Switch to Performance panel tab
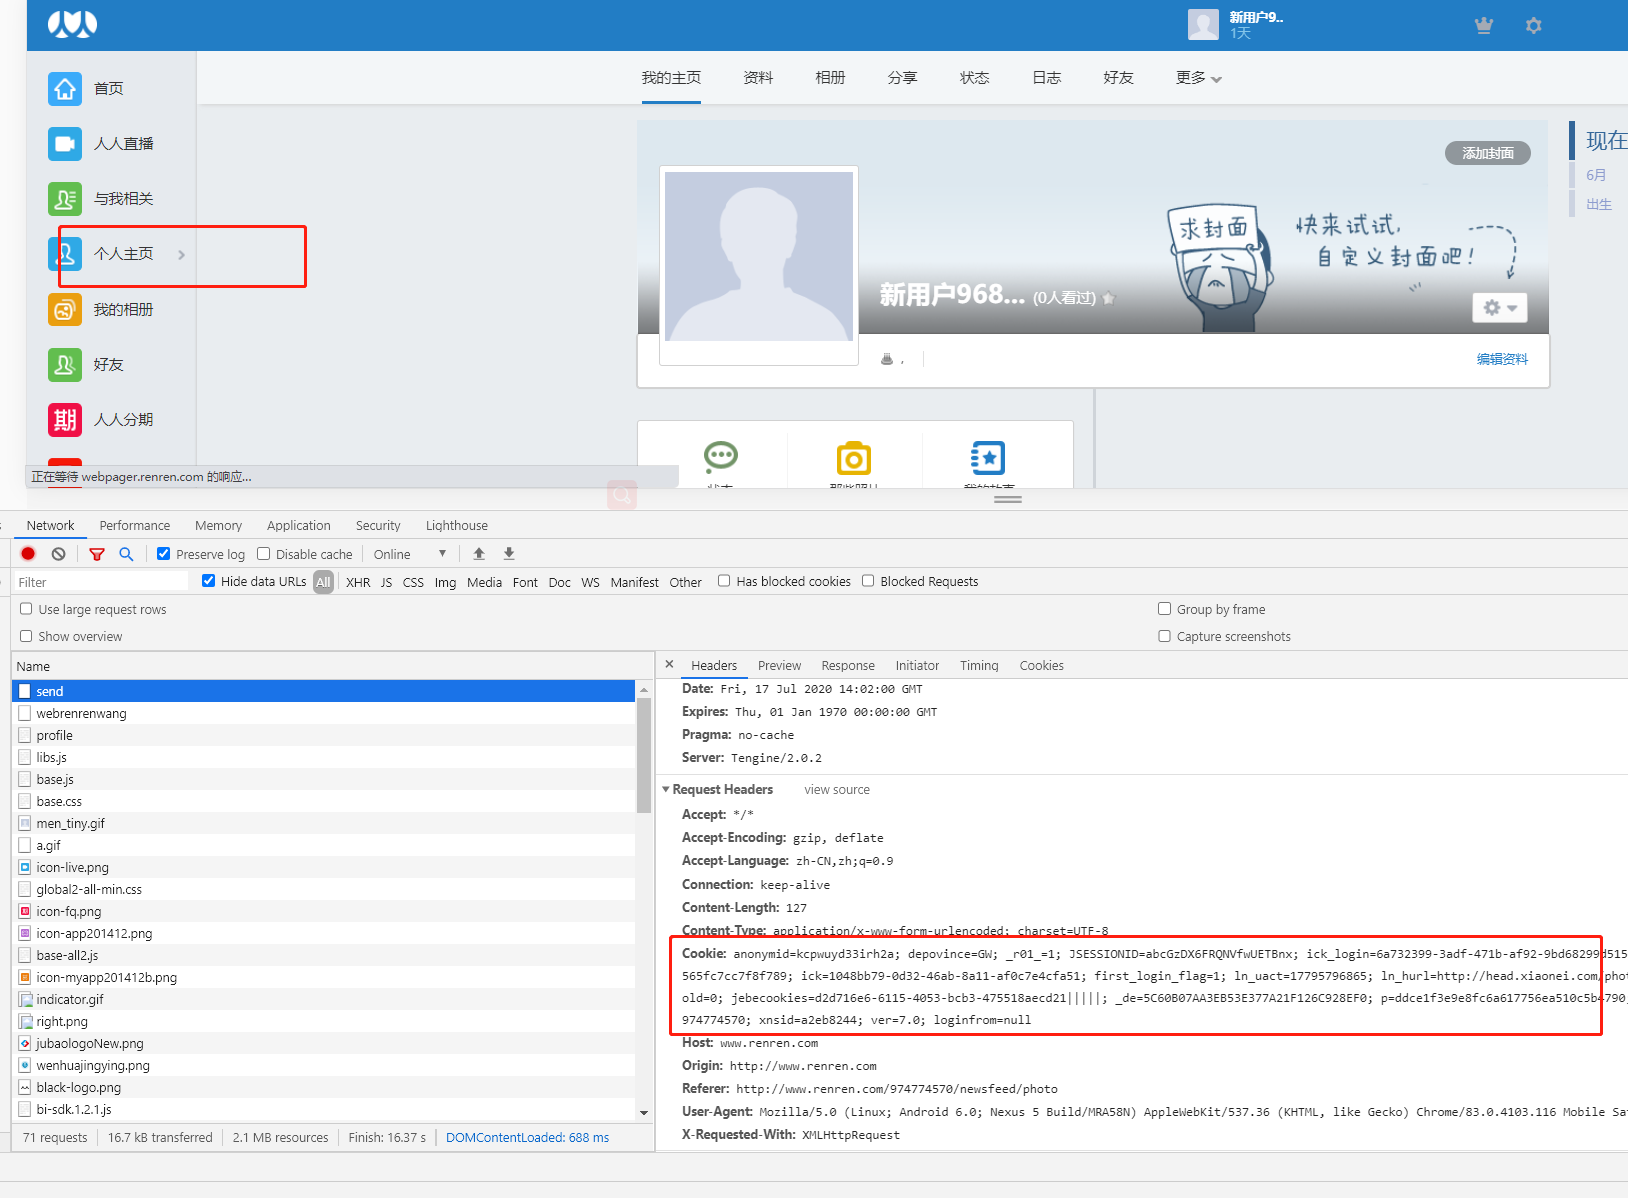This screenshot has height=1198, width=1628. (135, 525)
